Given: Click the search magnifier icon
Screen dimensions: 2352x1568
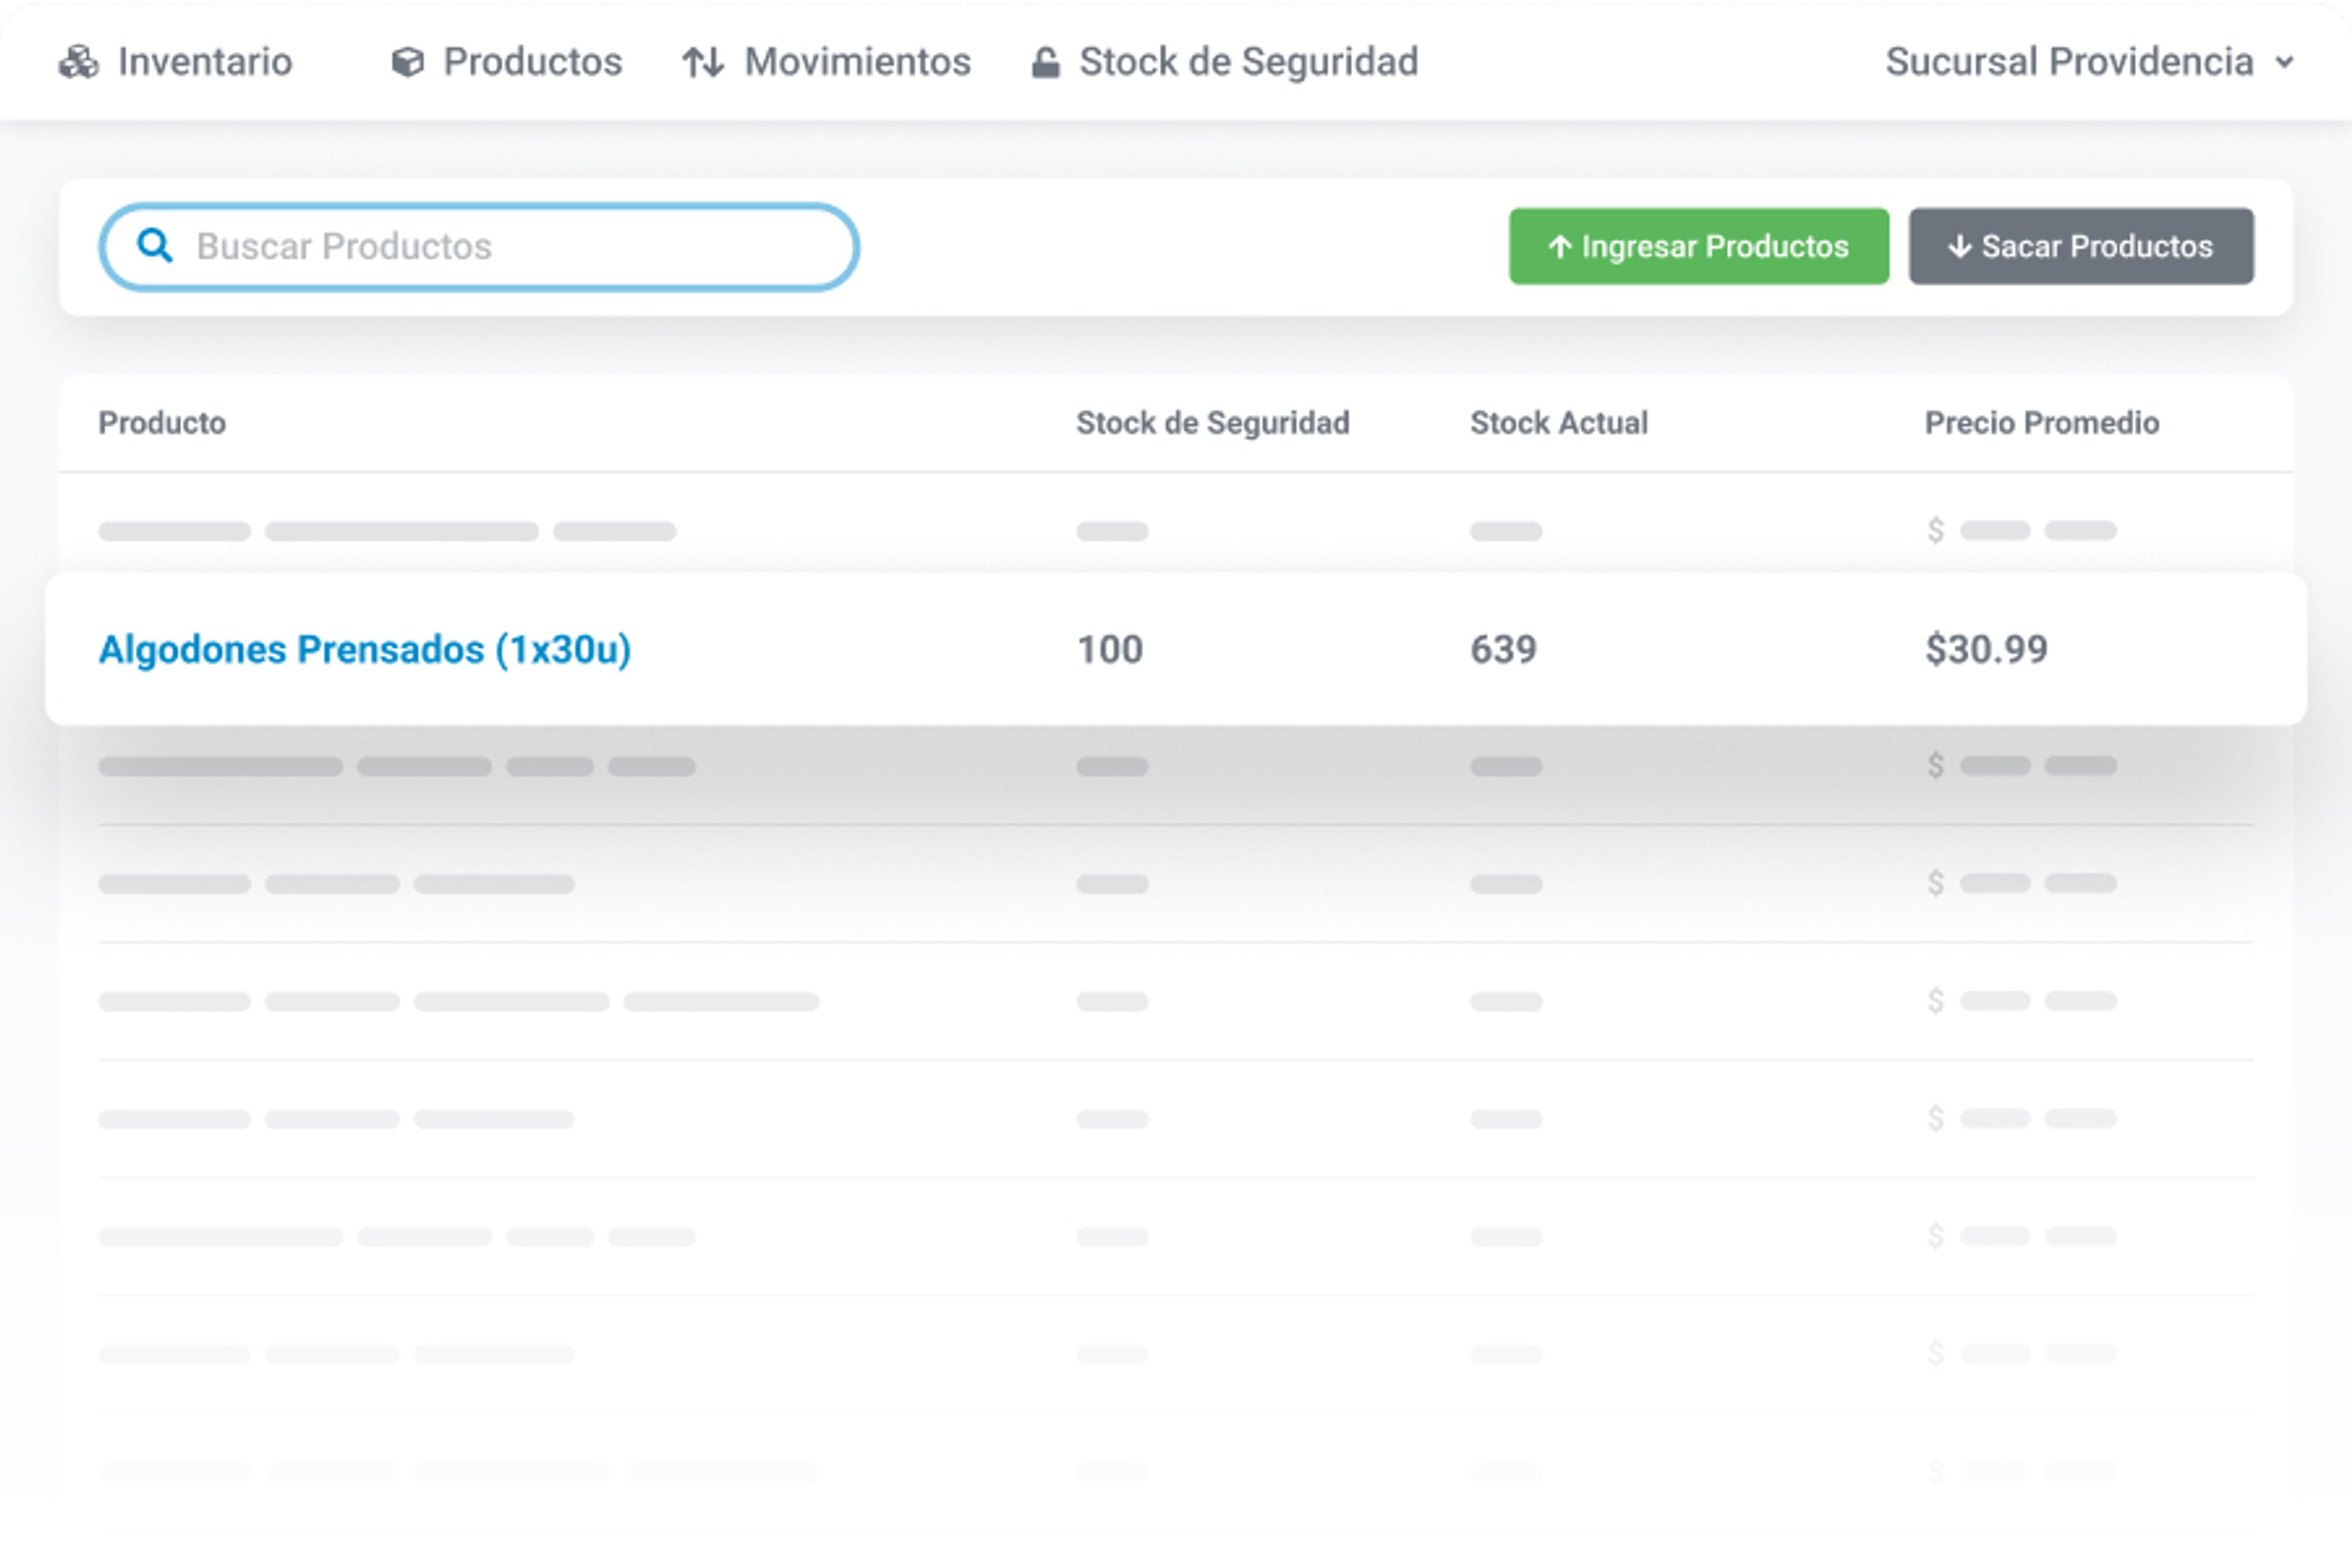Looking at the screenshot, I should [155, 245].
